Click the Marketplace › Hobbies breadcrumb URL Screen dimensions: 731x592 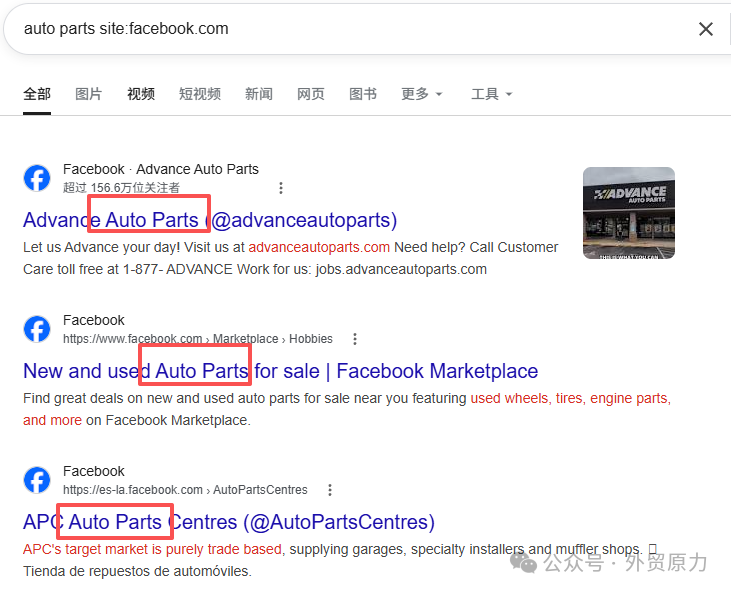click(x=198, y=339)
